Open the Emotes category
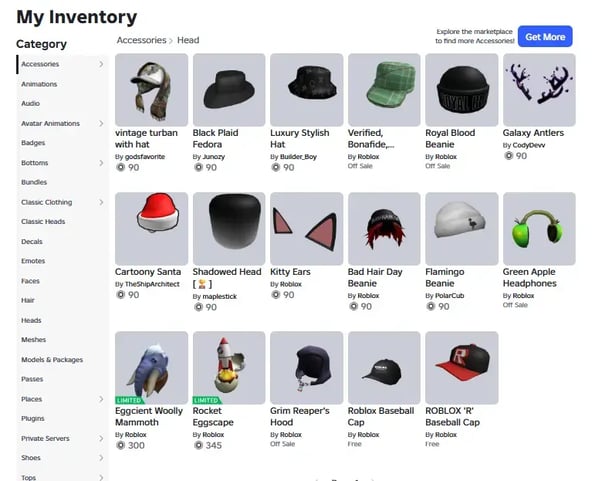 tap(33, 261)
